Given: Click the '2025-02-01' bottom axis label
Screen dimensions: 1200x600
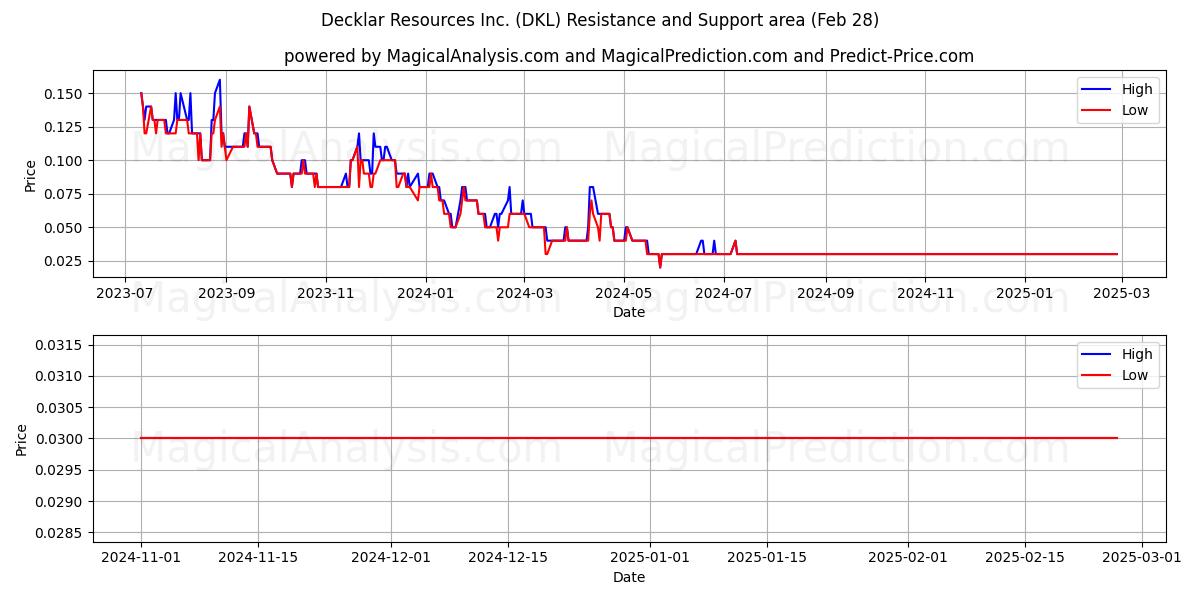Looking at the screenshot, I should coord(909,559).
